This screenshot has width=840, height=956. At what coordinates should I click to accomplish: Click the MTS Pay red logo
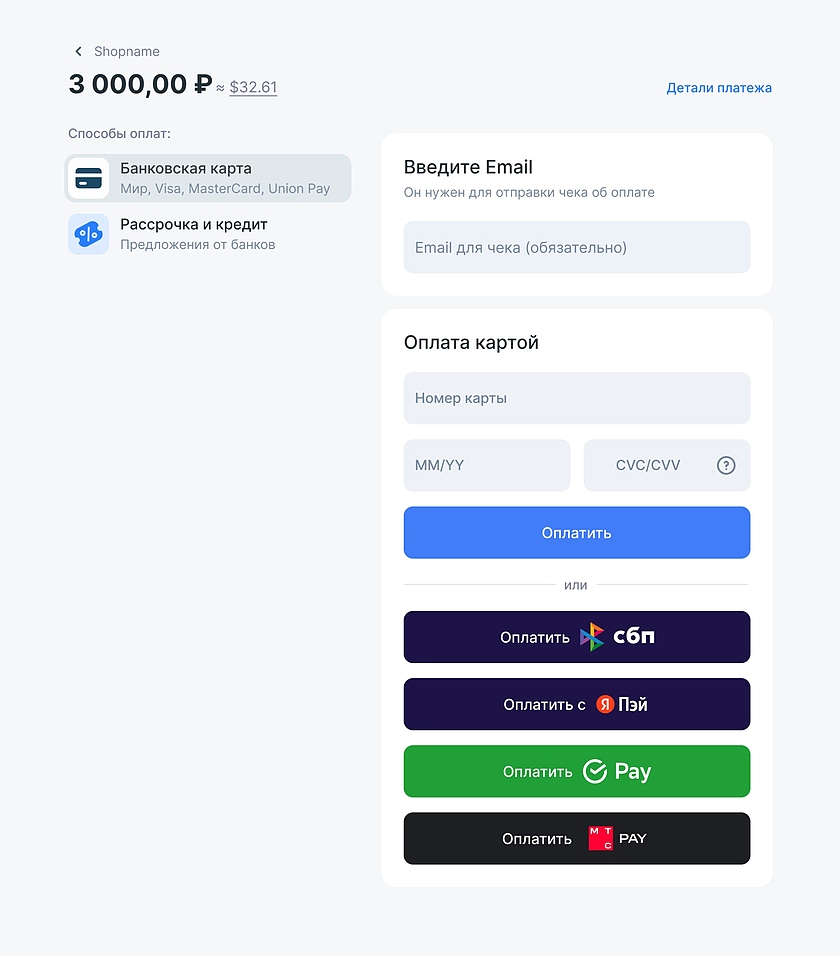tap(600, 839)
